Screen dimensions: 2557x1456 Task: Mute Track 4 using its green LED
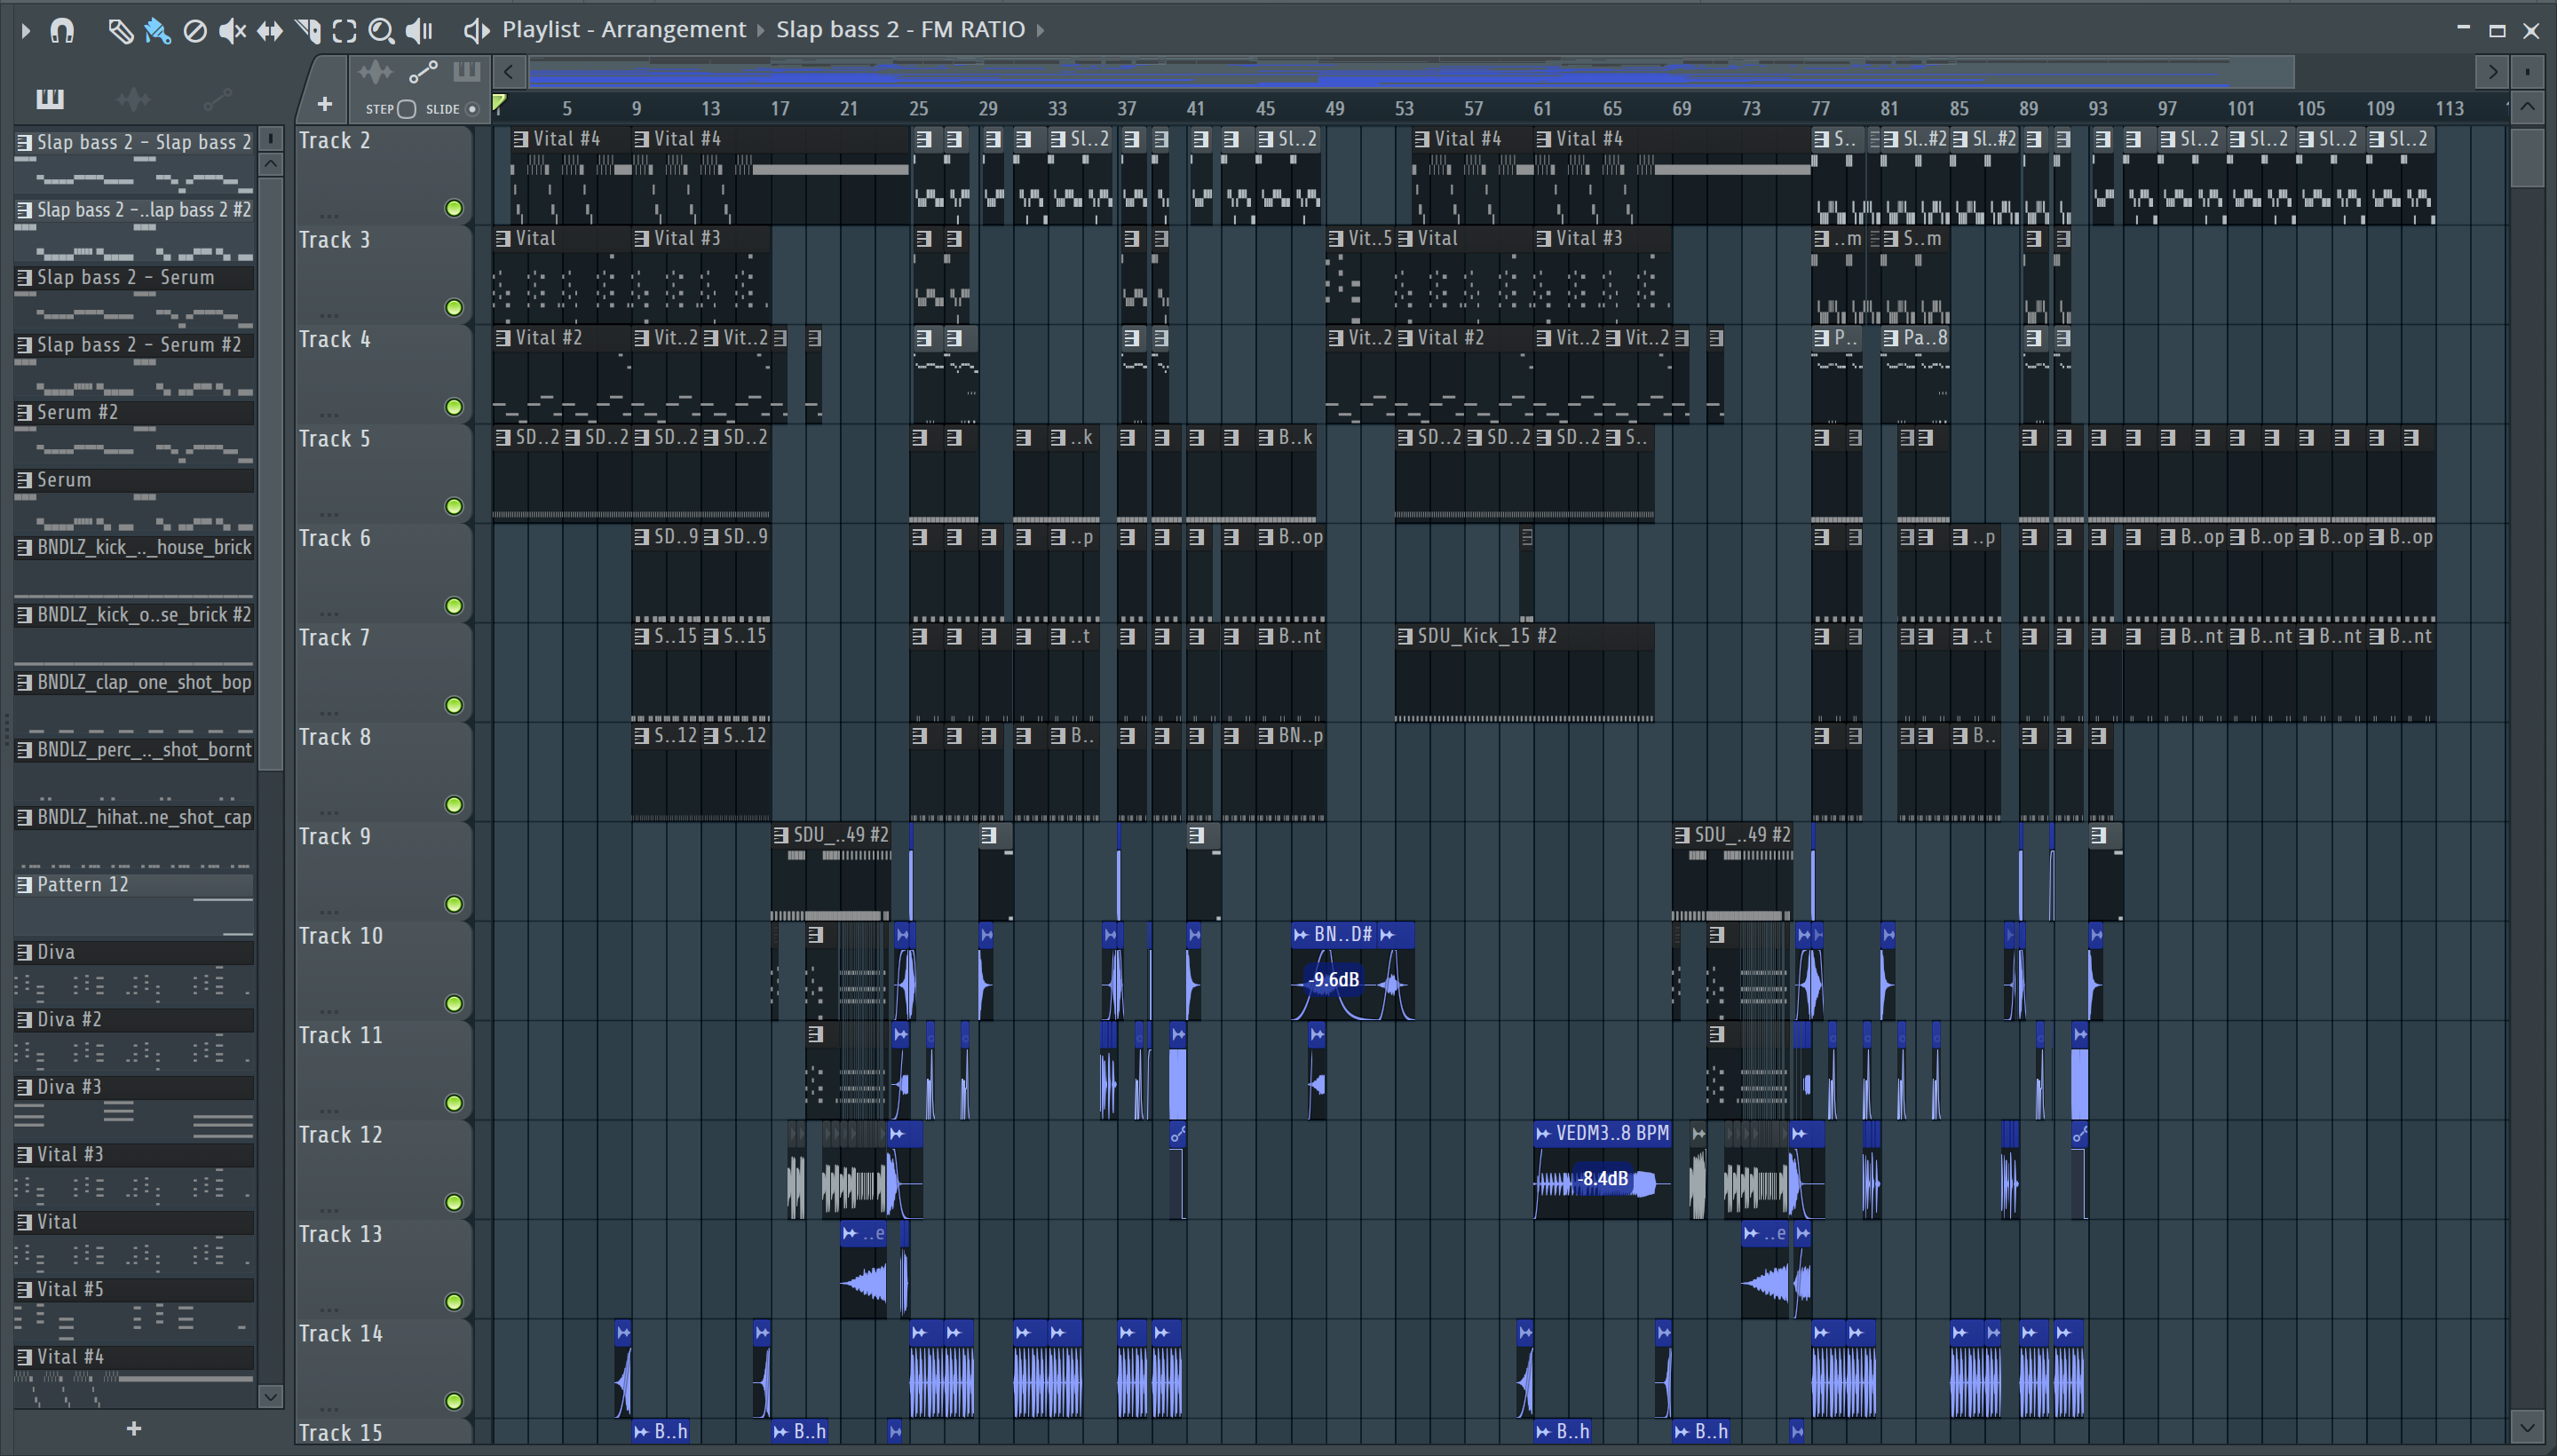454,407
